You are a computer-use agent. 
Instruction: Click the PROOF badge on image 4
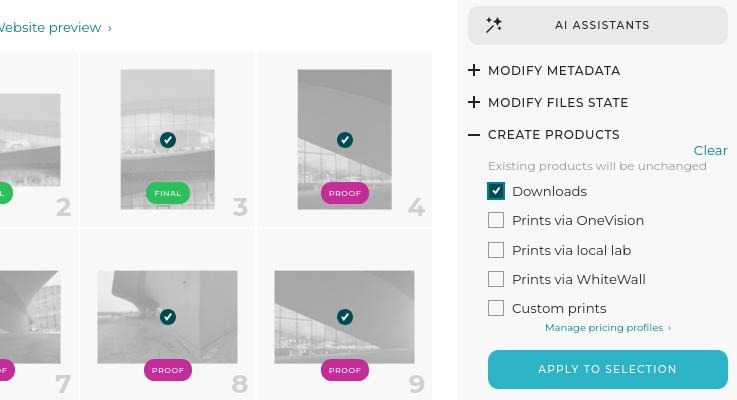point(345,193)
